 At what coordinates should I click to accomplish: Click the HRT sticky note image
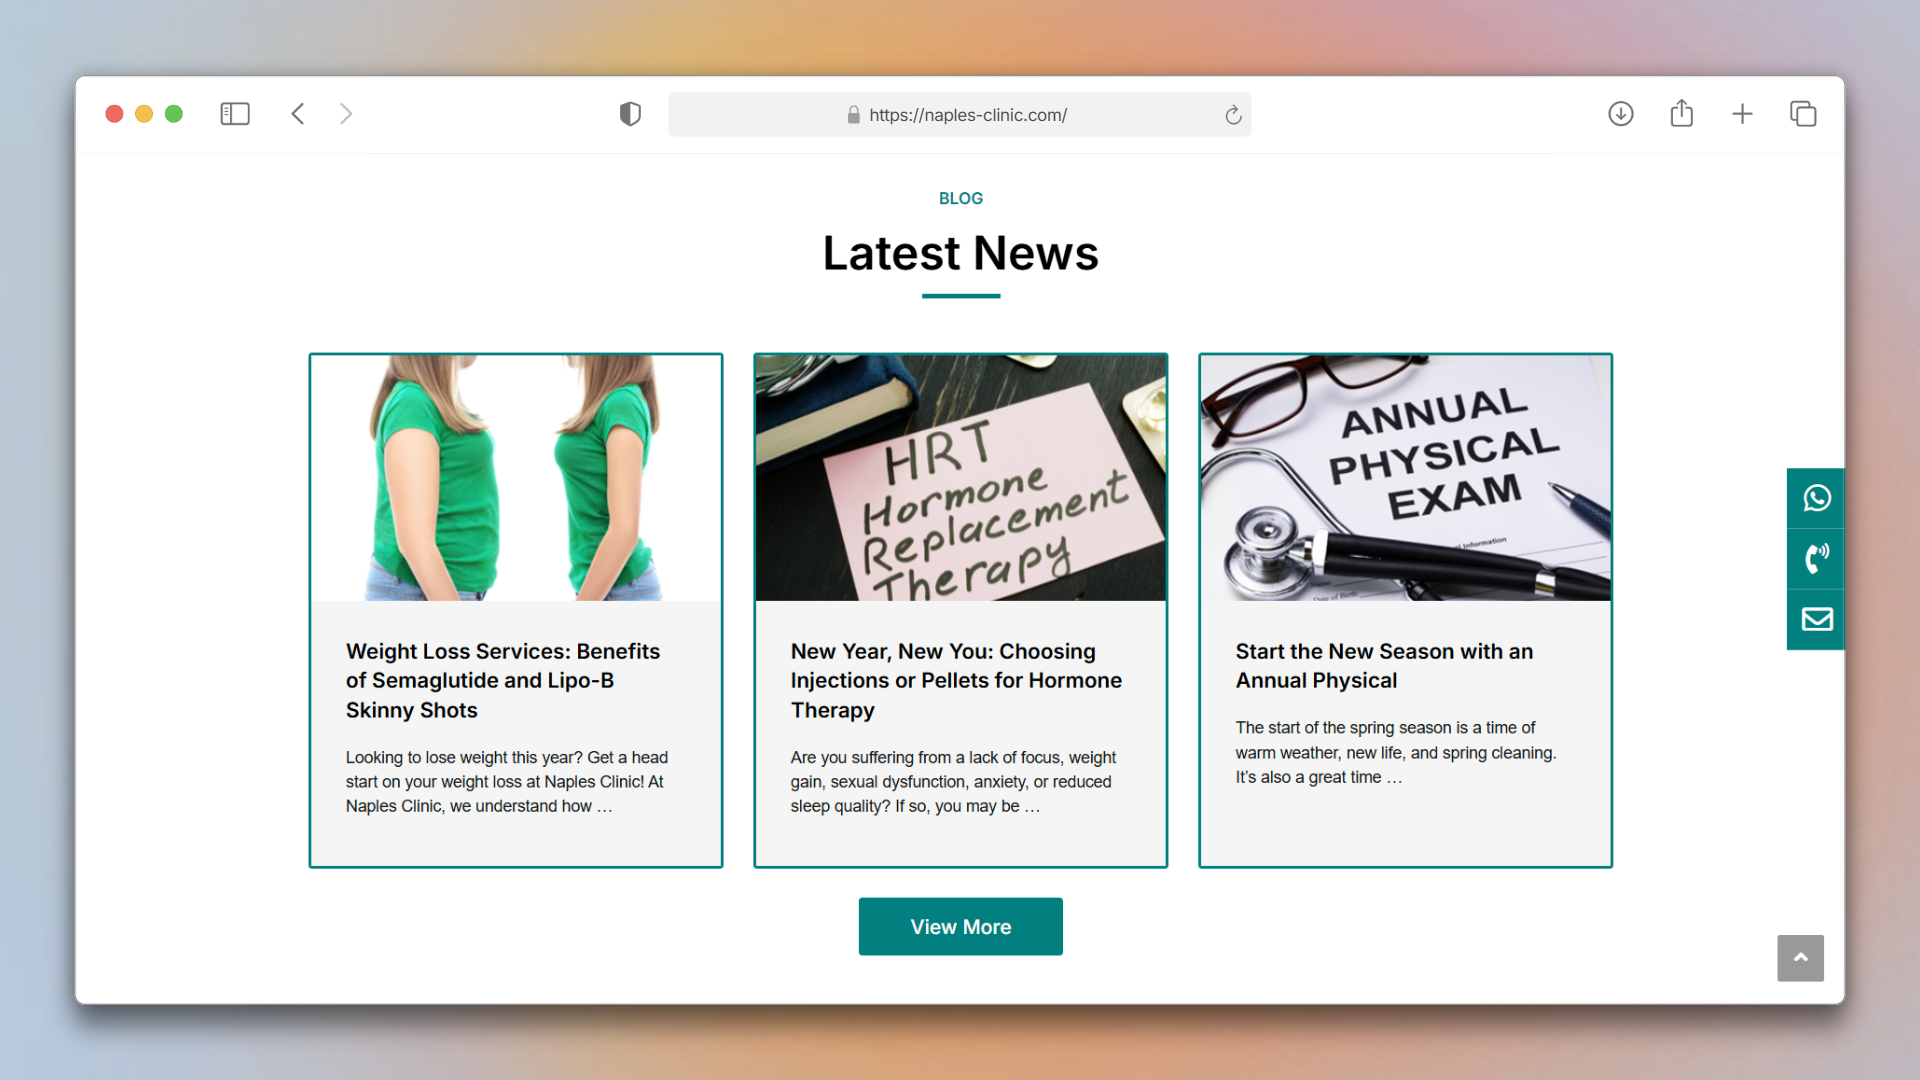point(960,478)
